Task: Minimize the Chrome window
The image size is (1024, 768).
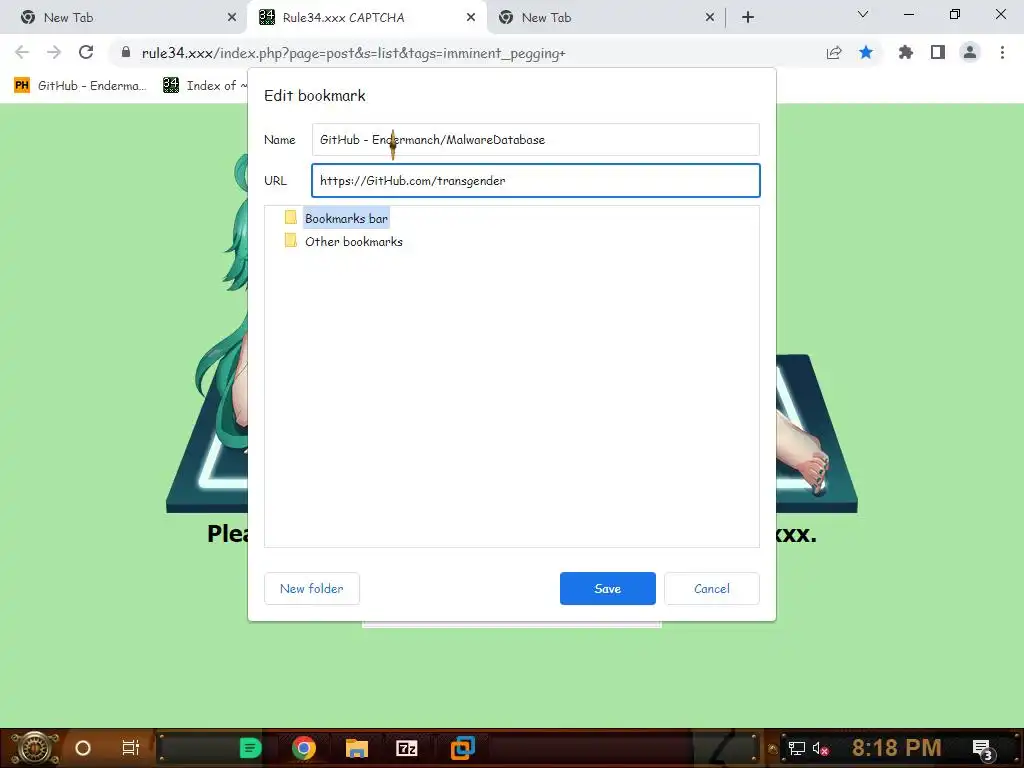Action: 909,14
